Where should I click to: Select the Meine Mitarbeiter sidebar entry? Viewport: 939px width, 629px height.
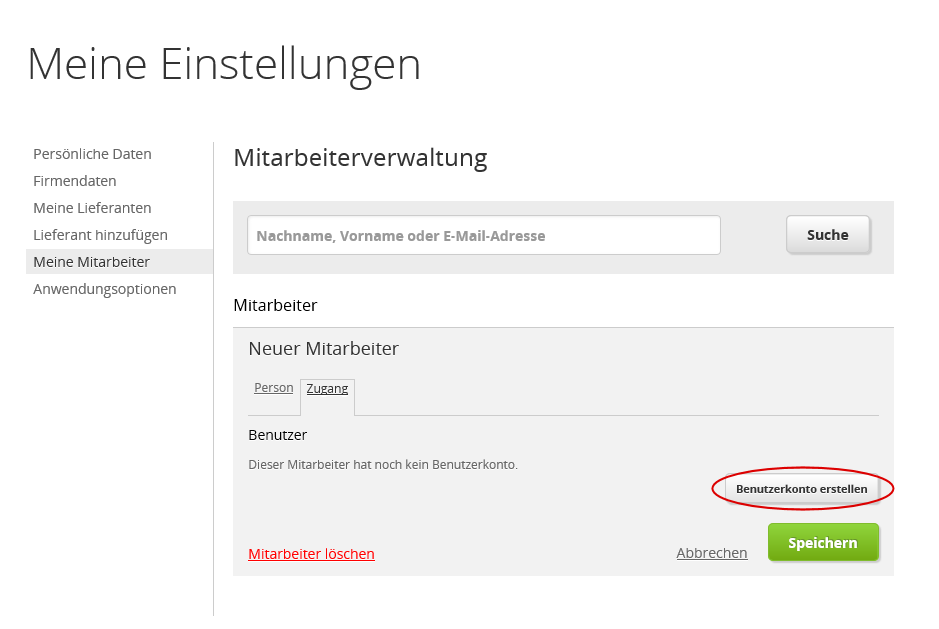pos(91,262)
